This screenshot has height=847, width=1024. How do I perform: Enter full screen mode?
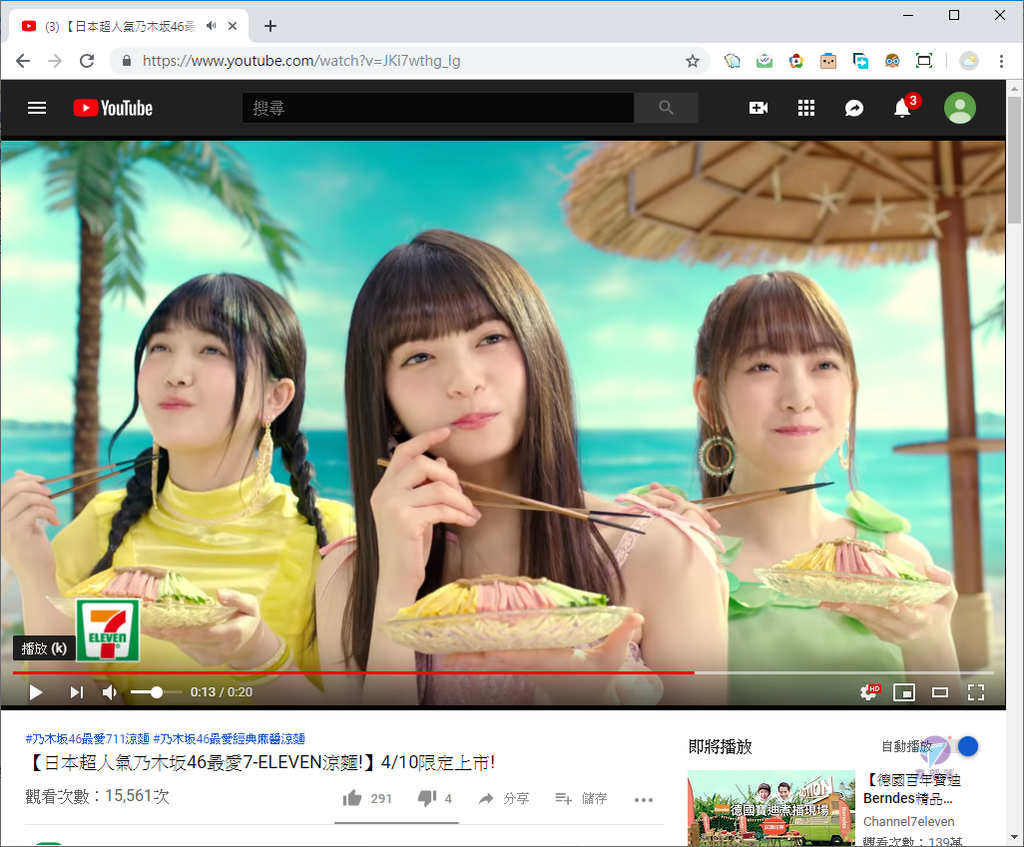coord(976,692)
